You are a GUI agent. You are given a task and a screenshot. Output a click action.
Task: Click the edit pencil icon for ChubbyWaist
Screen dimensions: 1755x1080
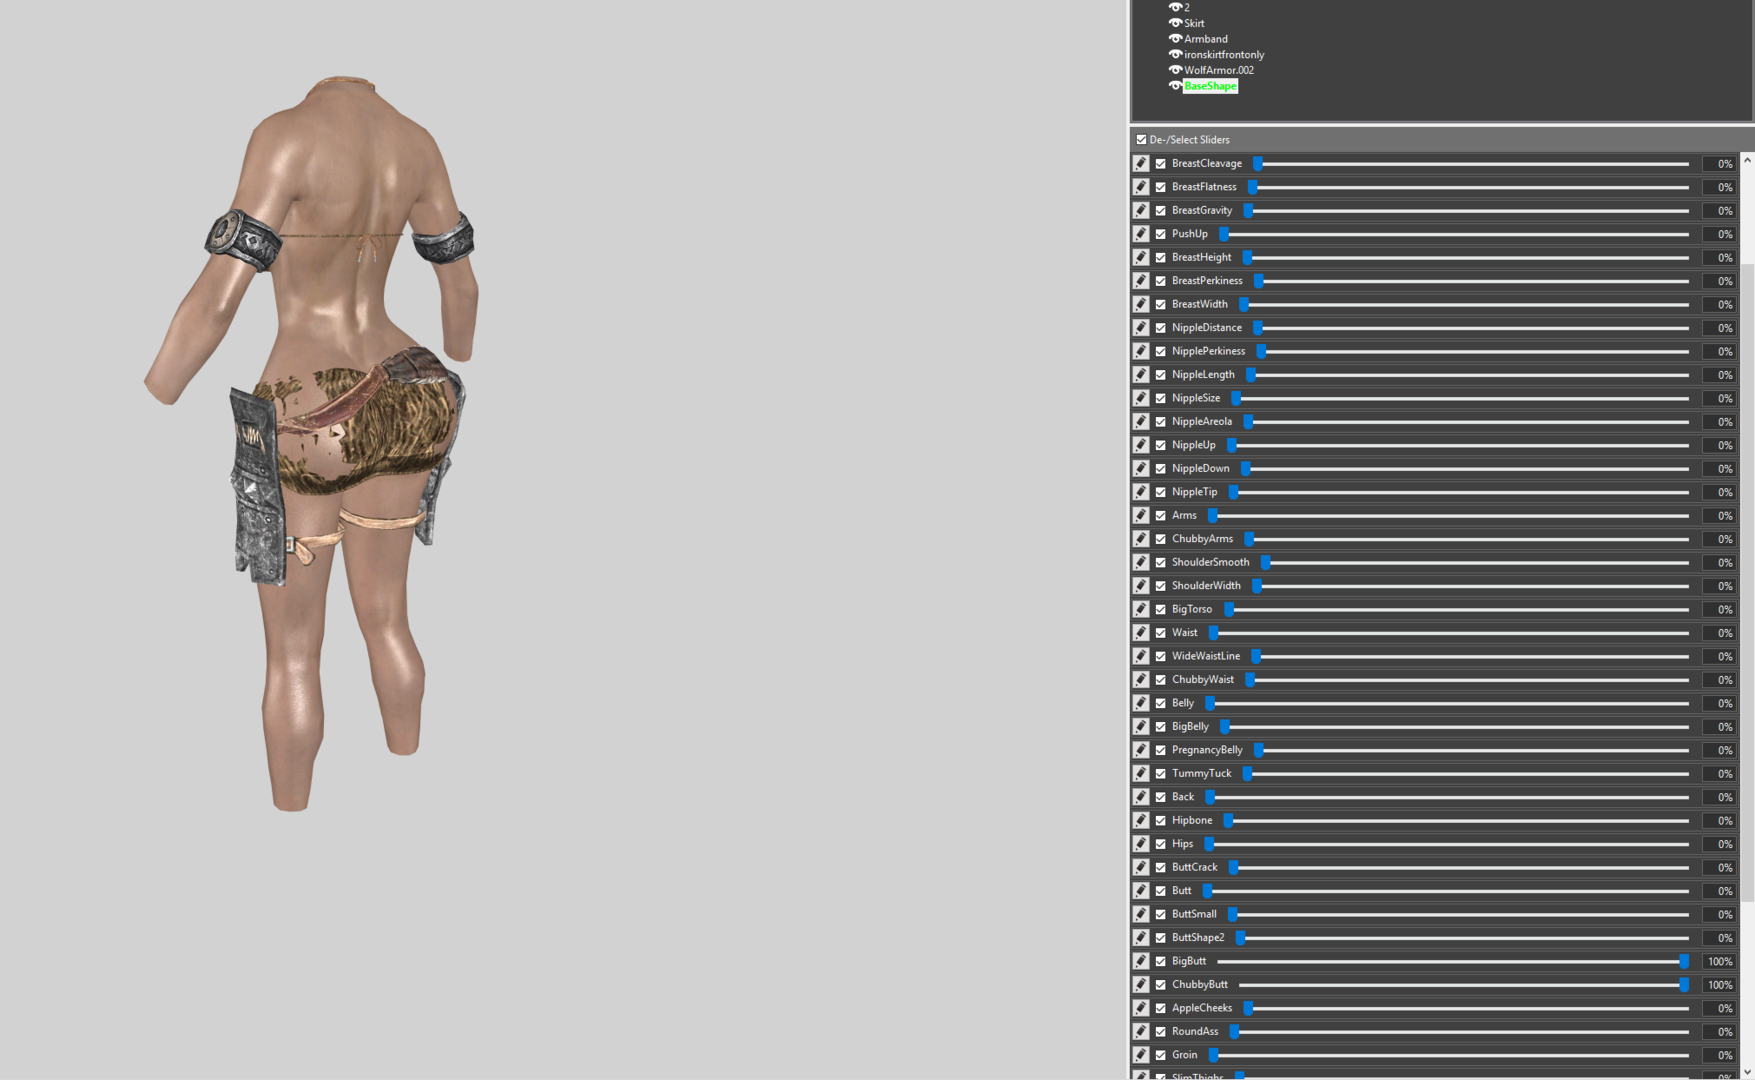pyautogui.click(x=1141, y=680)
